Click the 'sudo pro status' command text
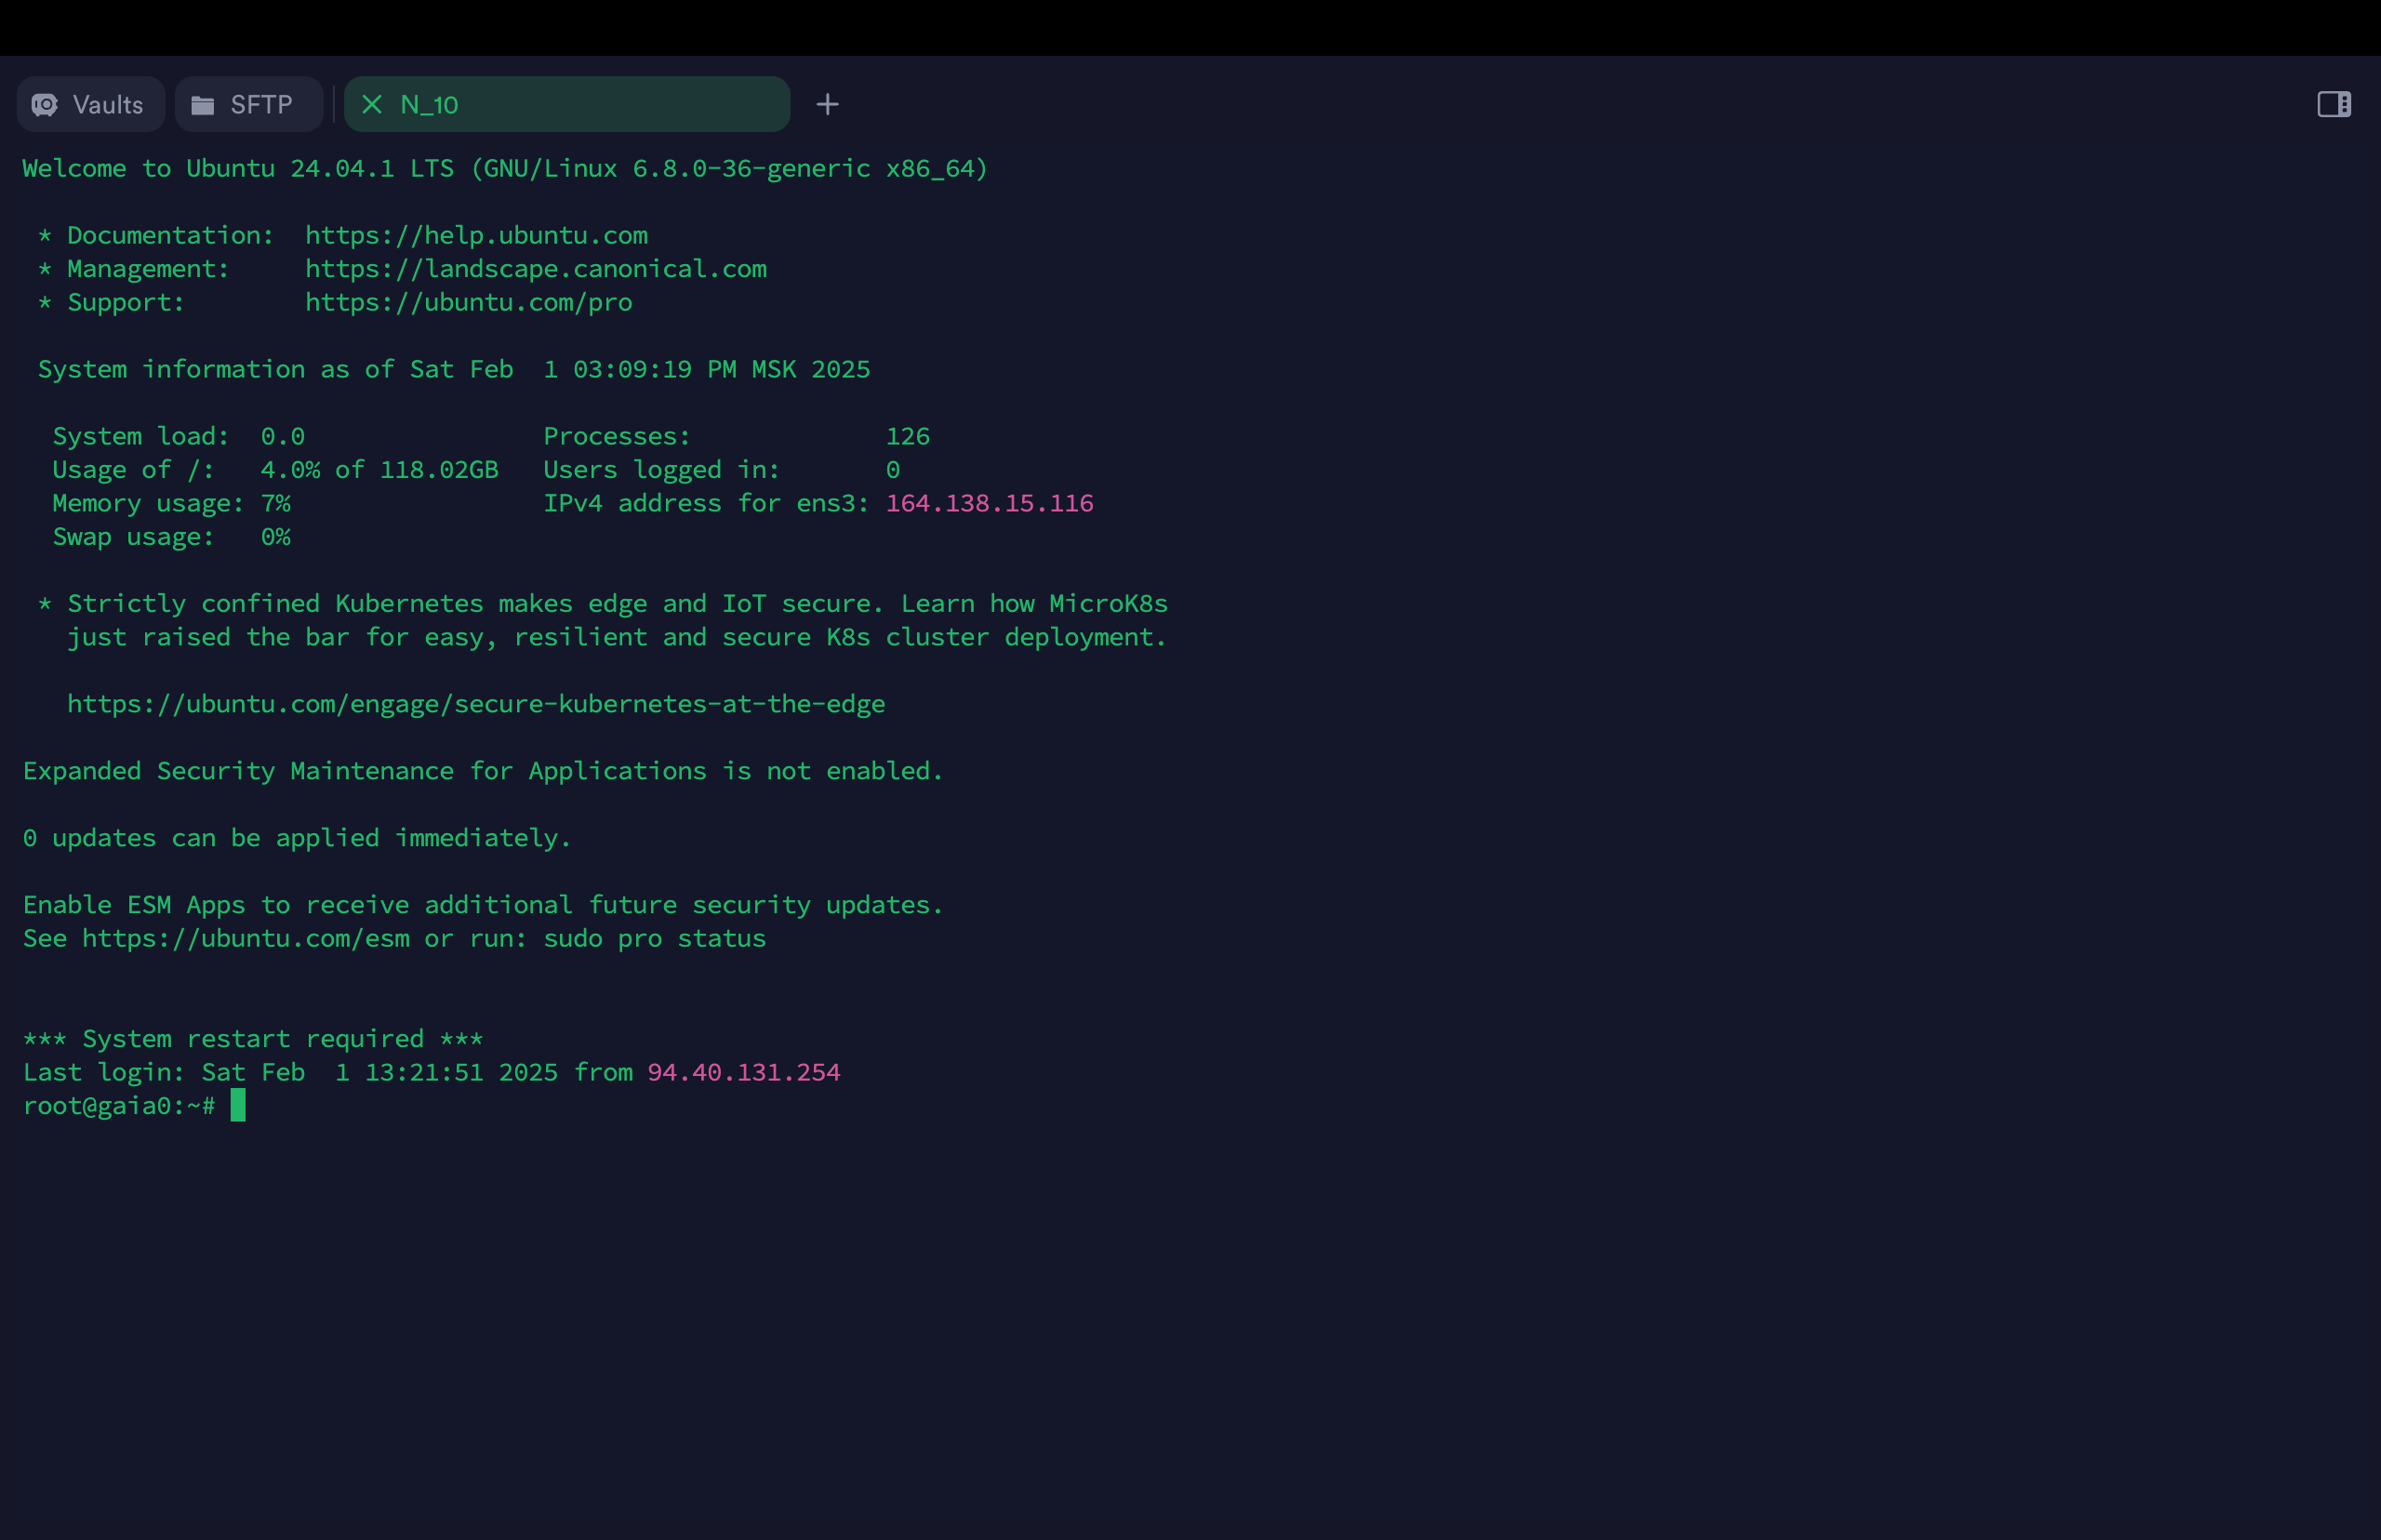 point(655,938)
